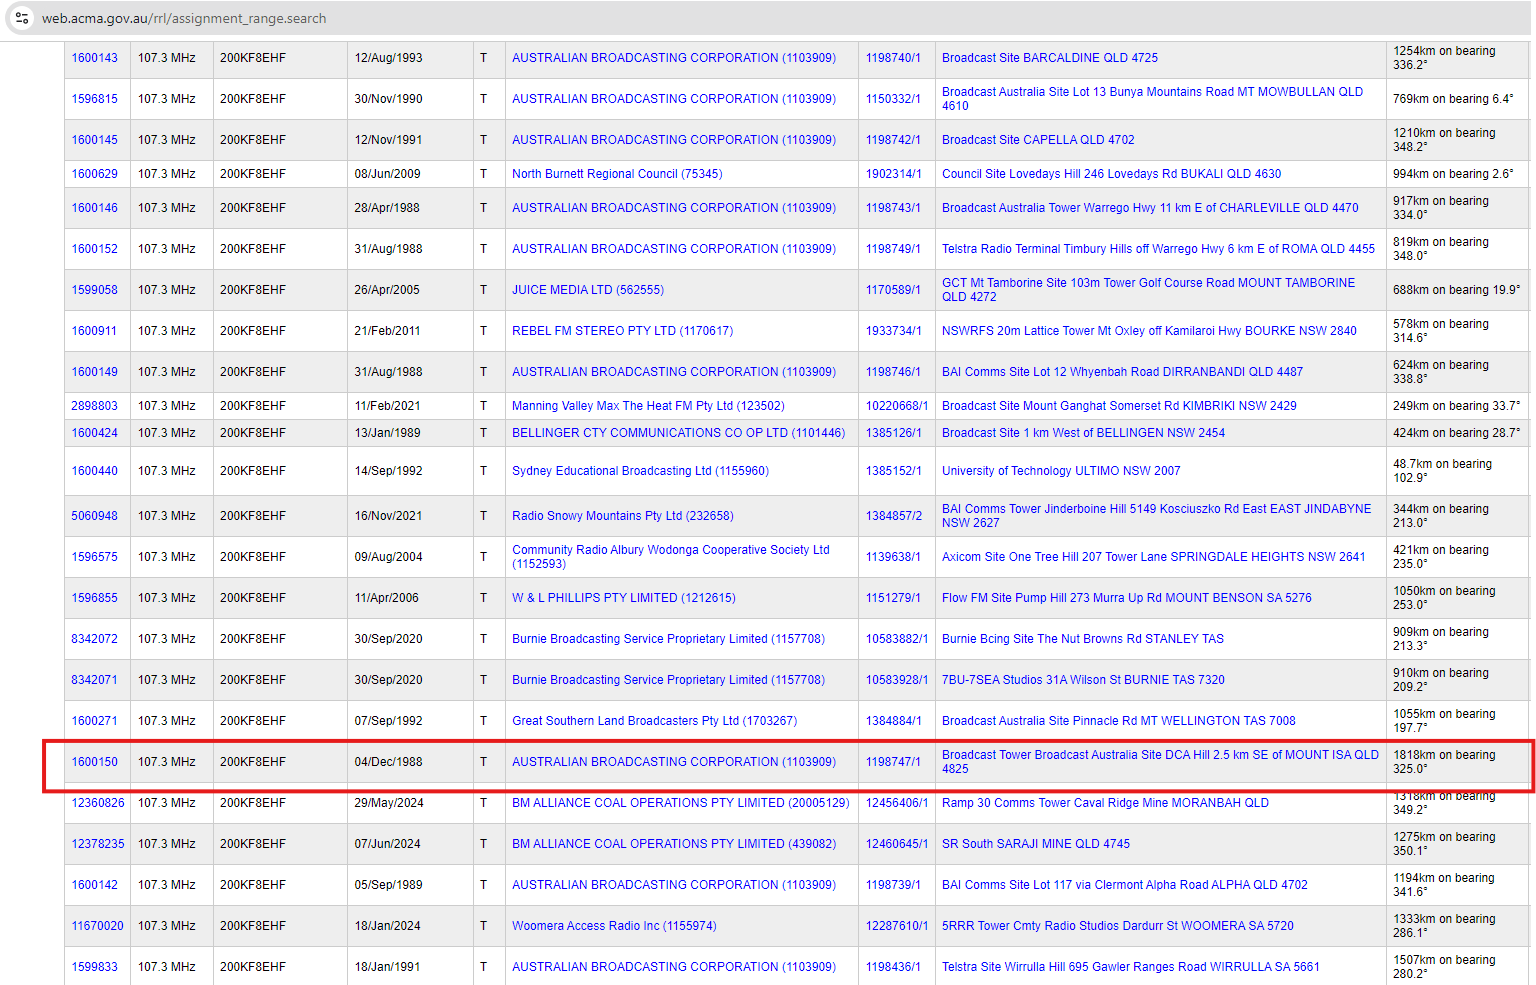Open site ID 1198747/1 link
This screenshot has height=985, width=1536.
pyautogui.click(x=893, y=762)
